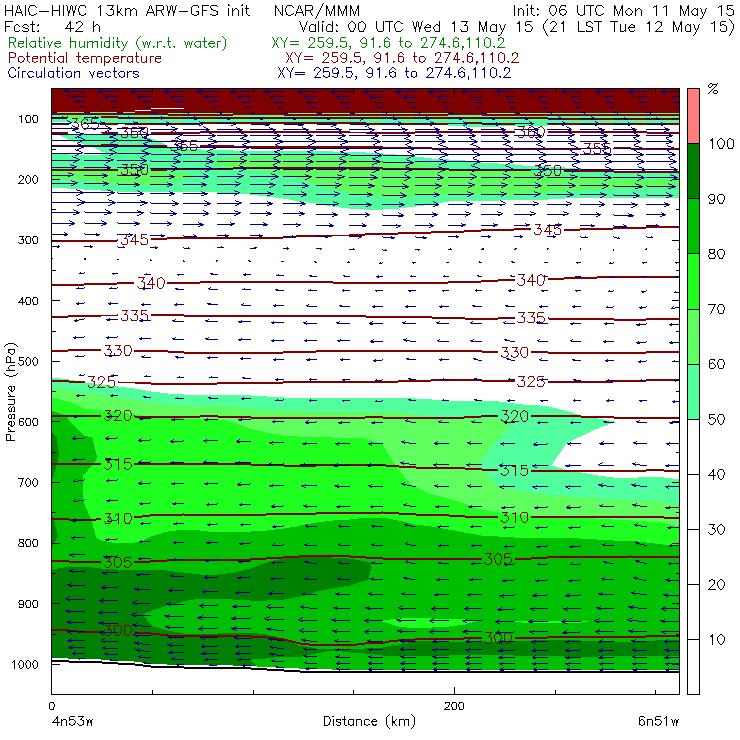Click the '600' pressure axis tick label
The image size is (740, 740).
pos(28,422)
